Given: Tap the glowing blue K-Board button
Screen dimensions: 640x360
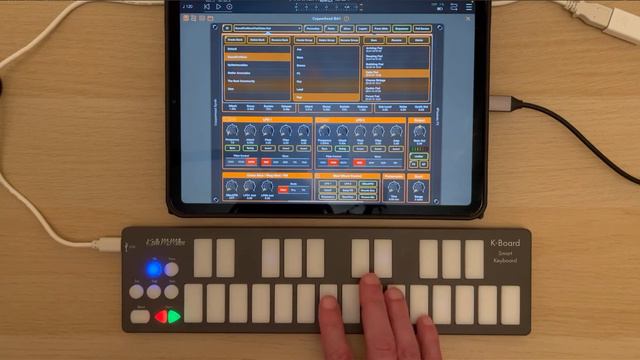Looking at the screenshot, I should [x=154, y=269].
